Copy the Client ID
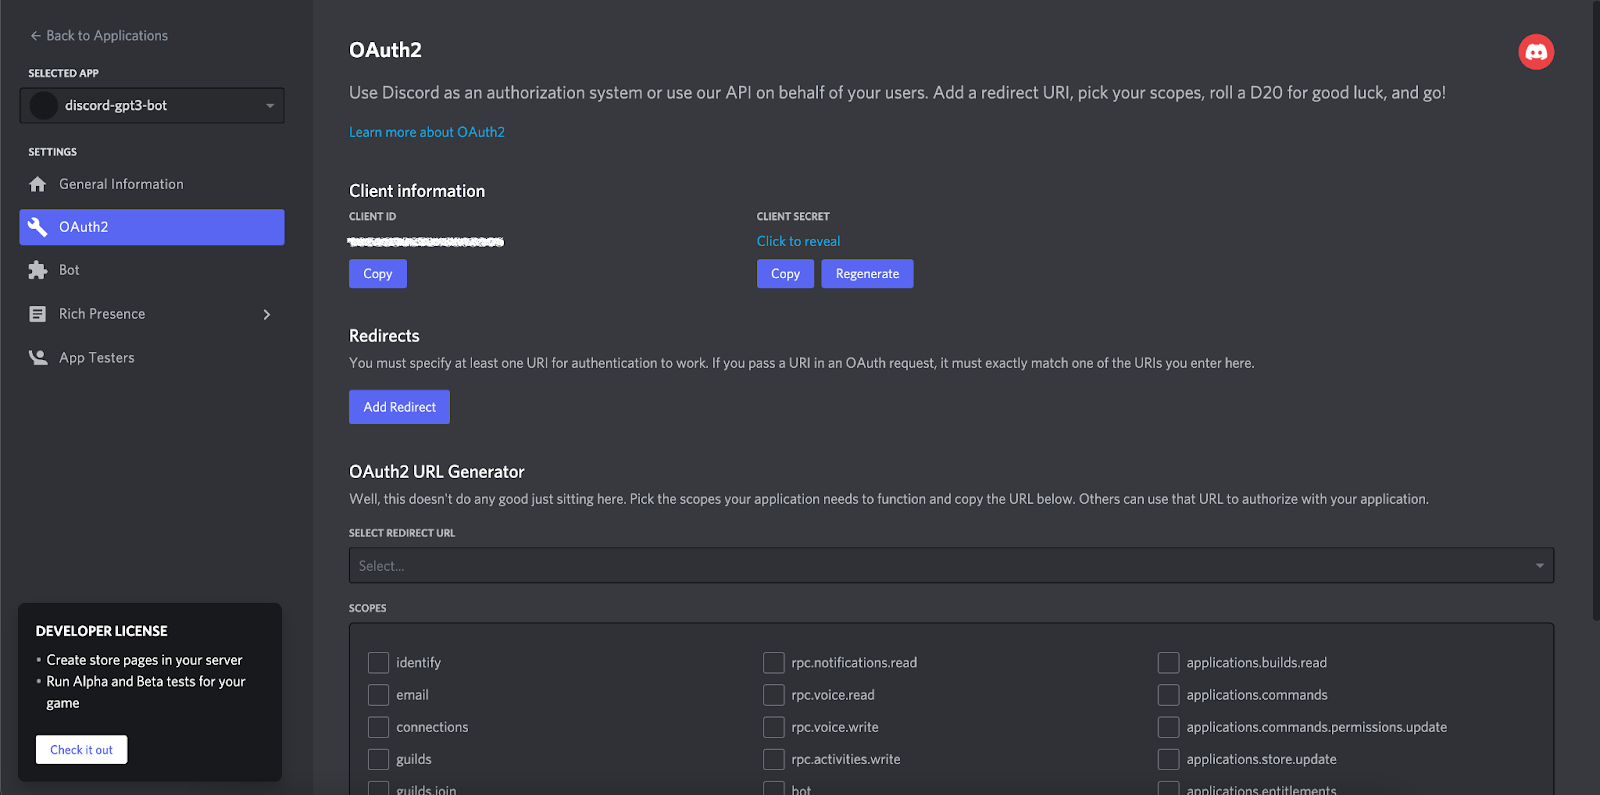 [378, 274]
